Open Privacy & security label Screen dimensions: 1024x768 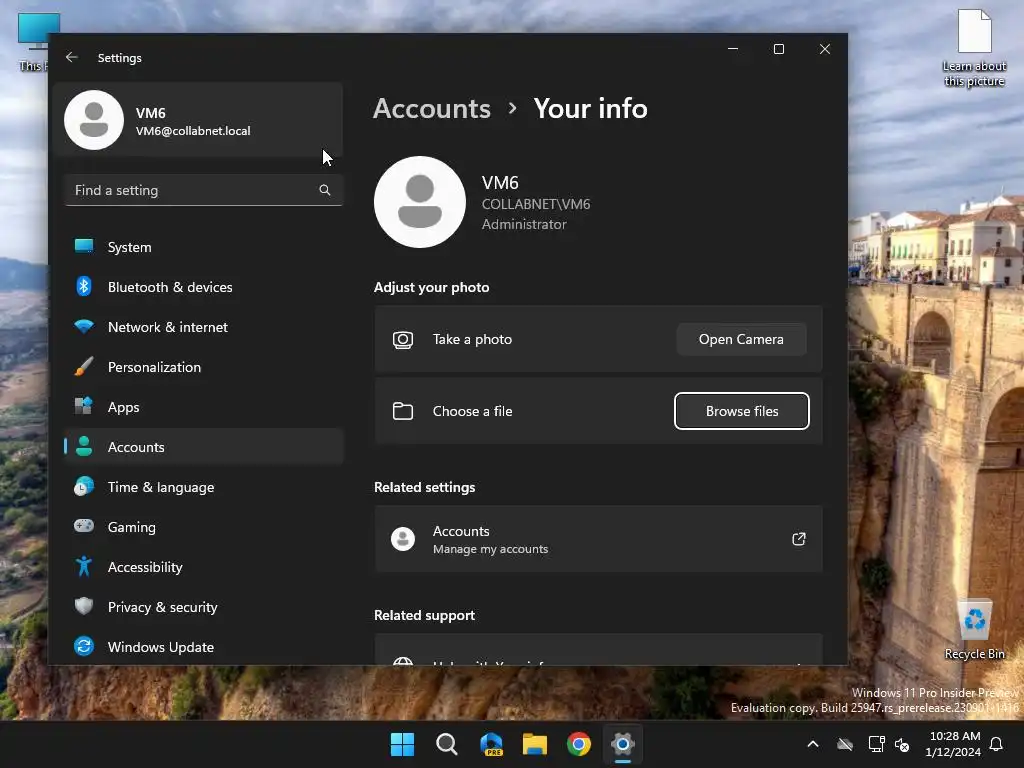pos(163,607)
